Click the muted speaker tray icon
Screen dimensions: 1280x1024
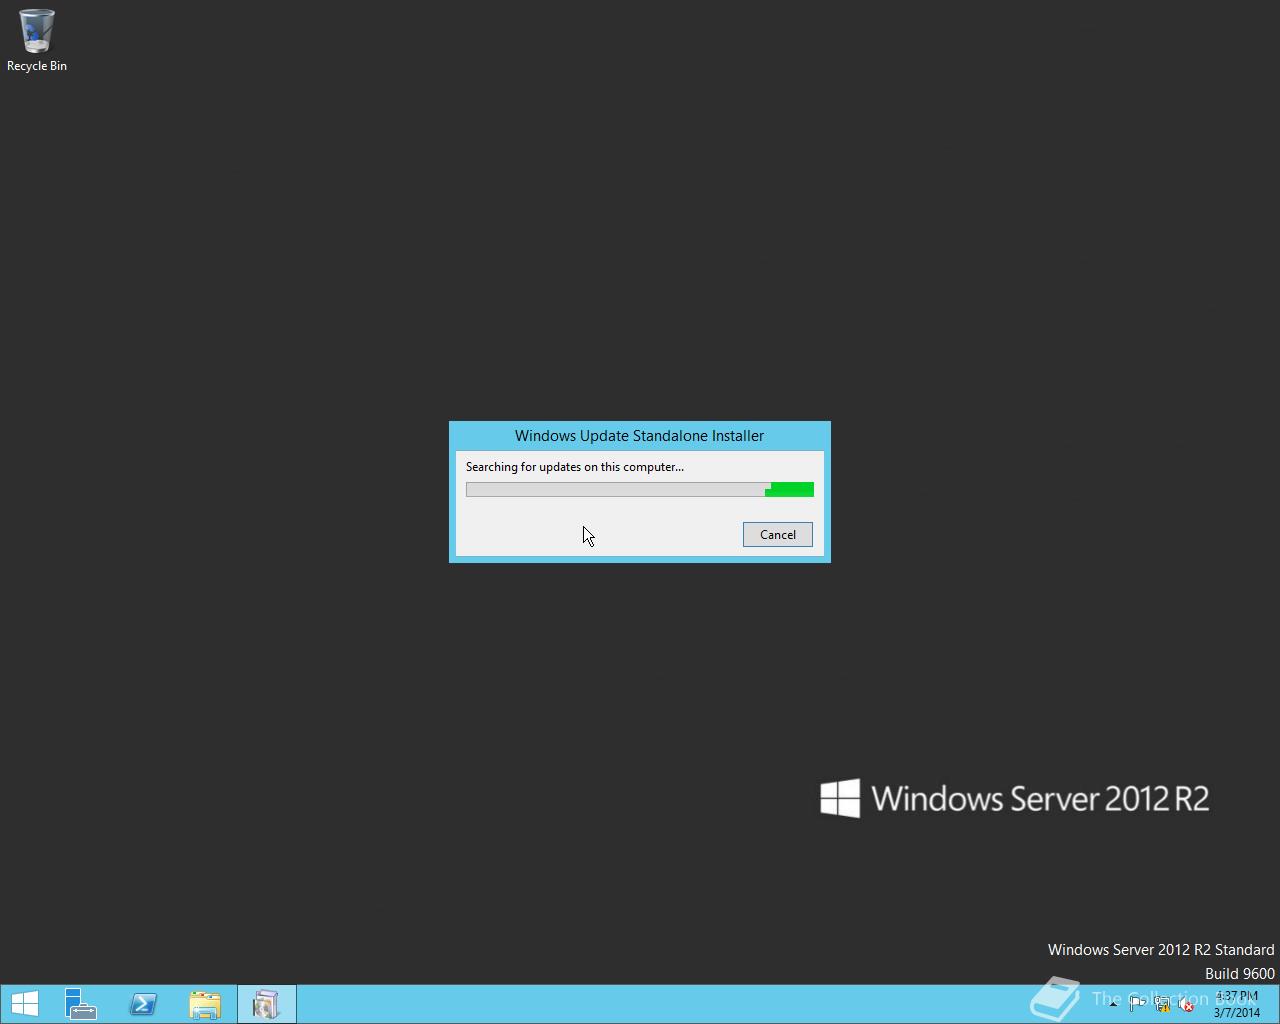[1186, 1005]
